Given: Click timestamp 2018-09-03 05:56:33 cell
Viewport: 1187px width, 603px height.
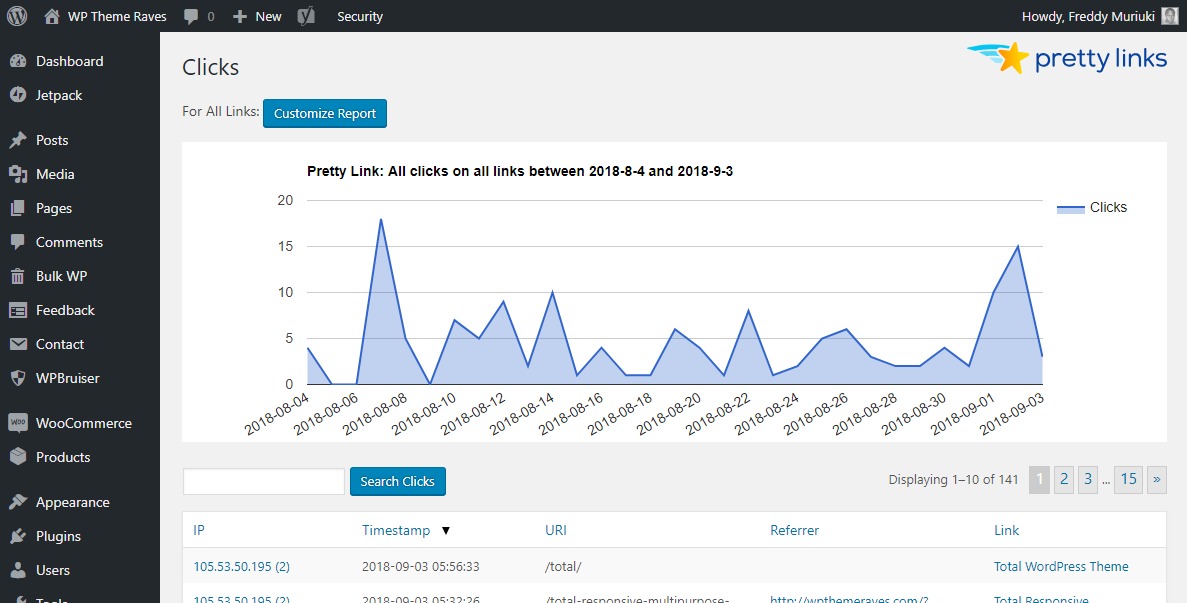Looking at the screenshot, I should pyautogui.click(x=420, y=566).
